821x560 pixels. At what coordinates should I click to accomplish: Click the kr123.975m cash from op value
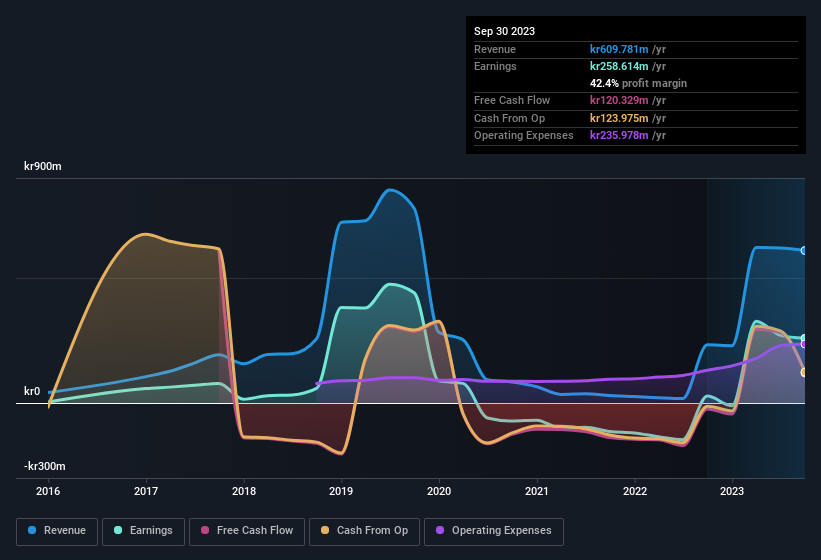tap(619, 118)
